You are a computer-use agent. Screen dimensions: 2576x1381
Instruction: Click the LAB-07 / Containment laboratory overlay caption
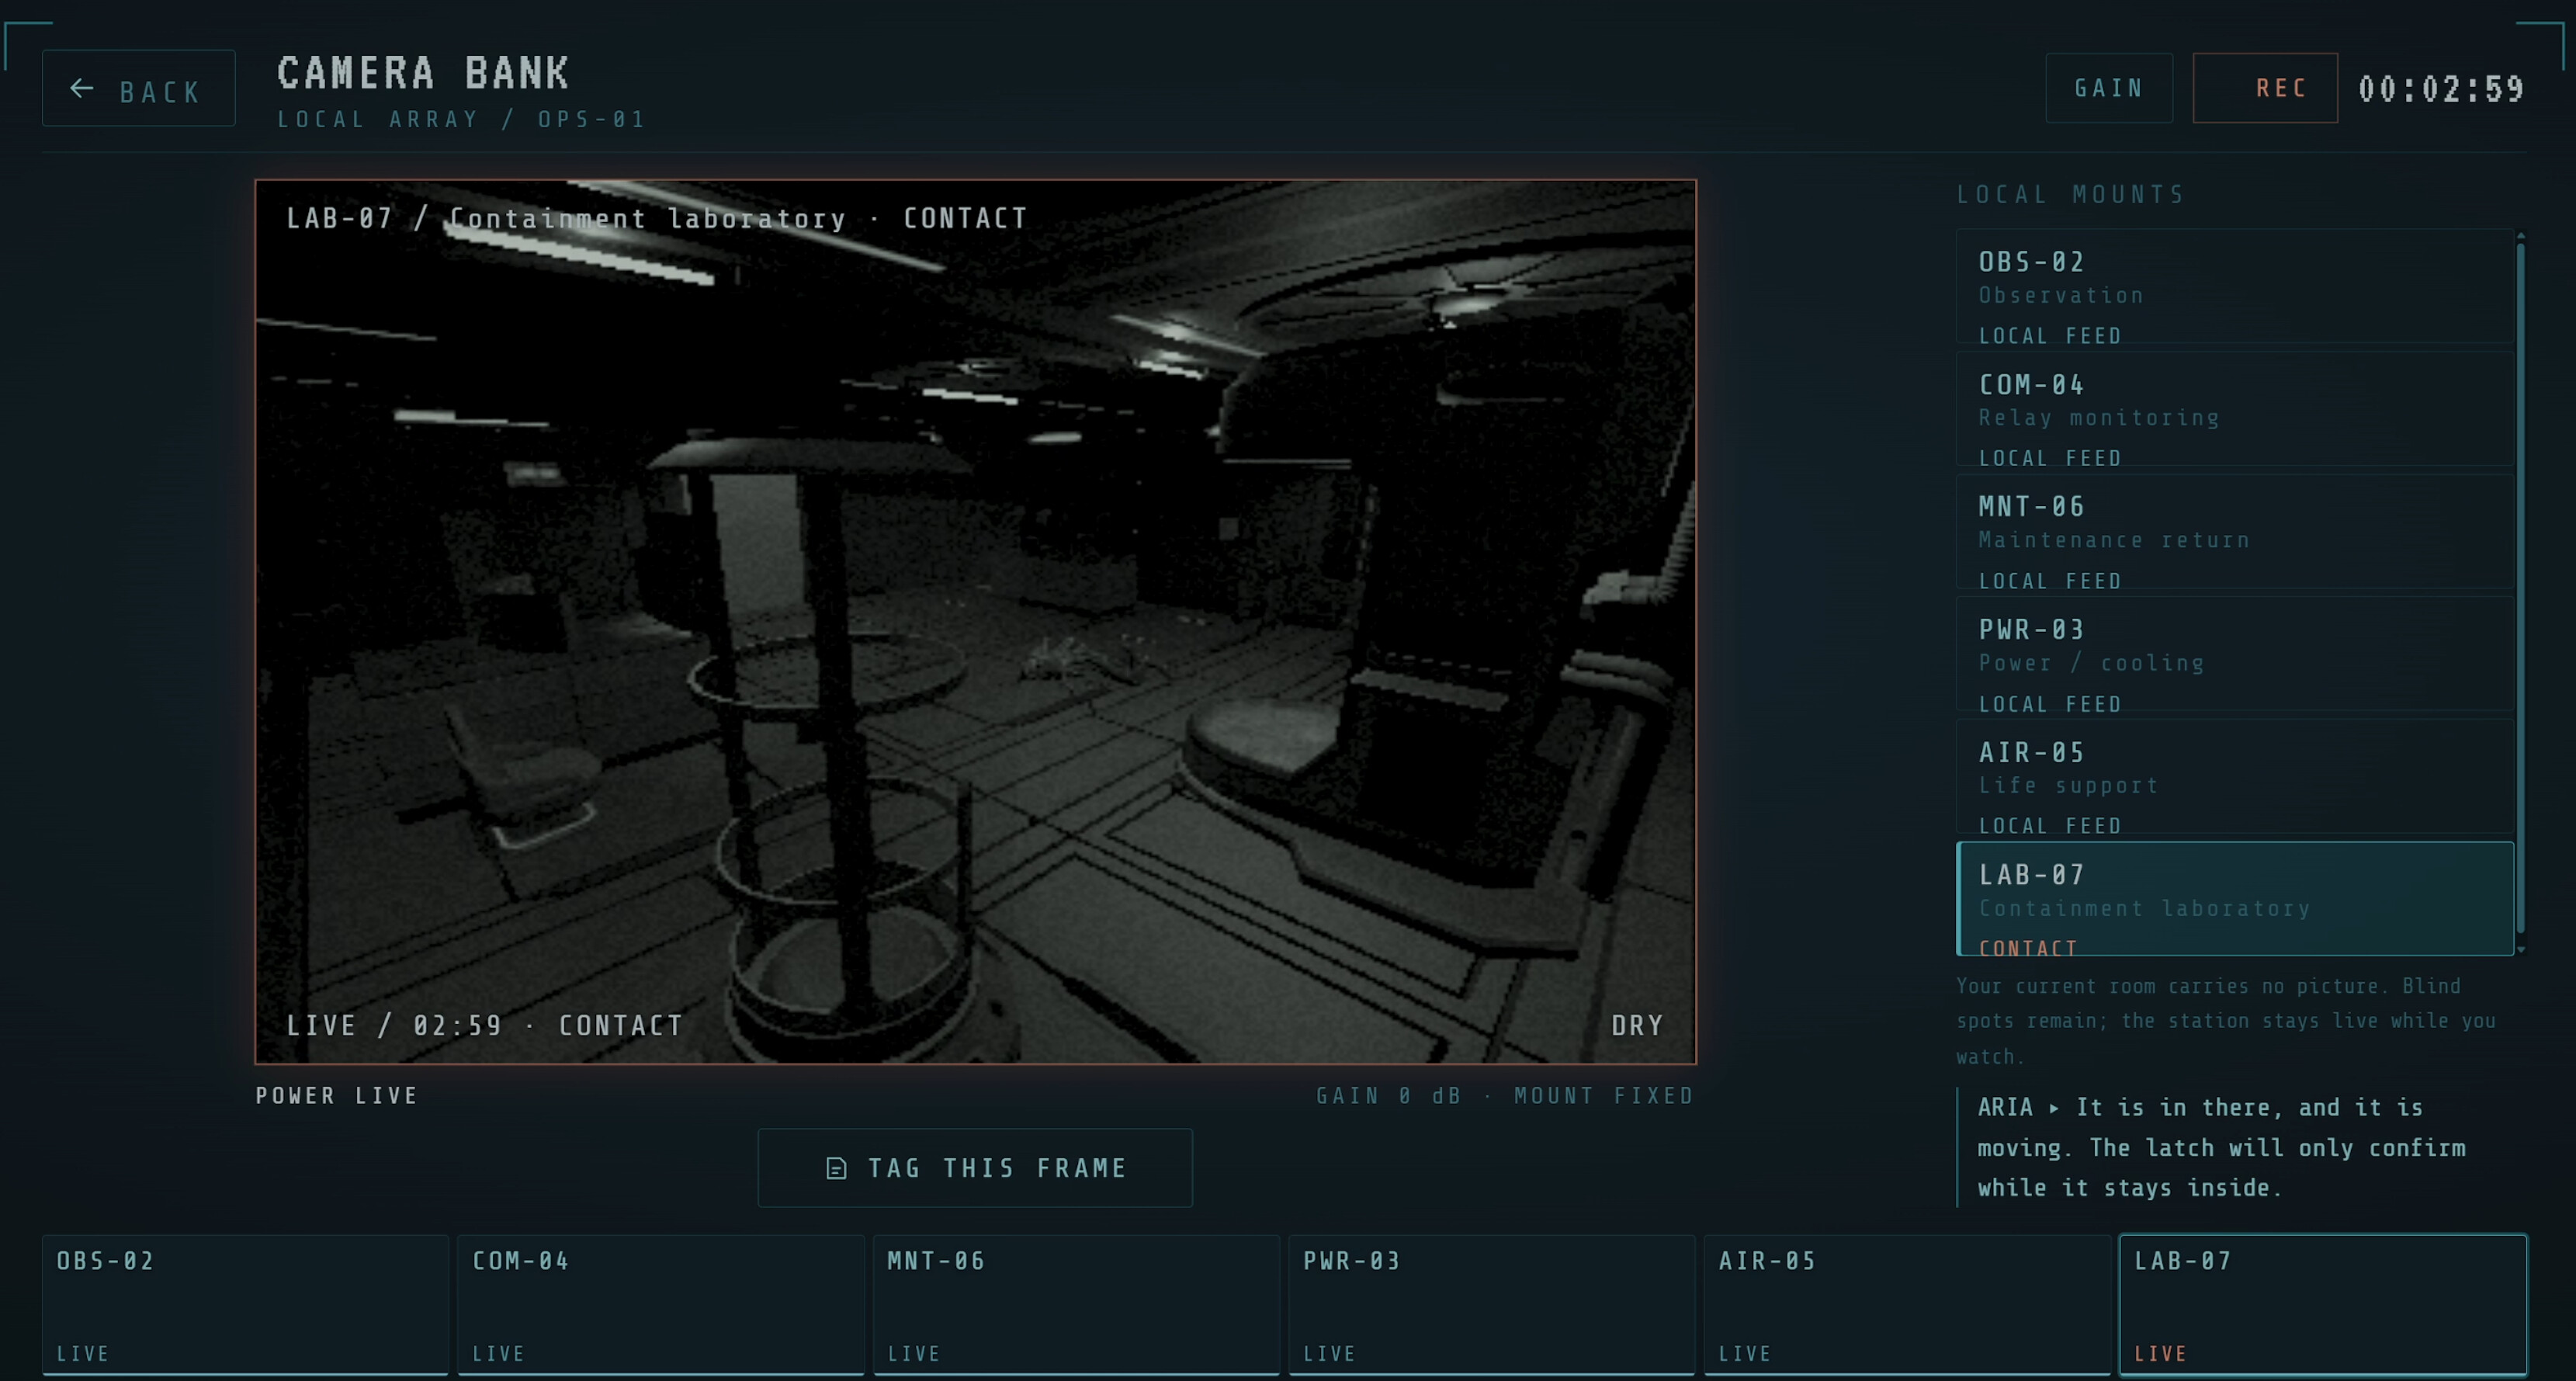657,218
